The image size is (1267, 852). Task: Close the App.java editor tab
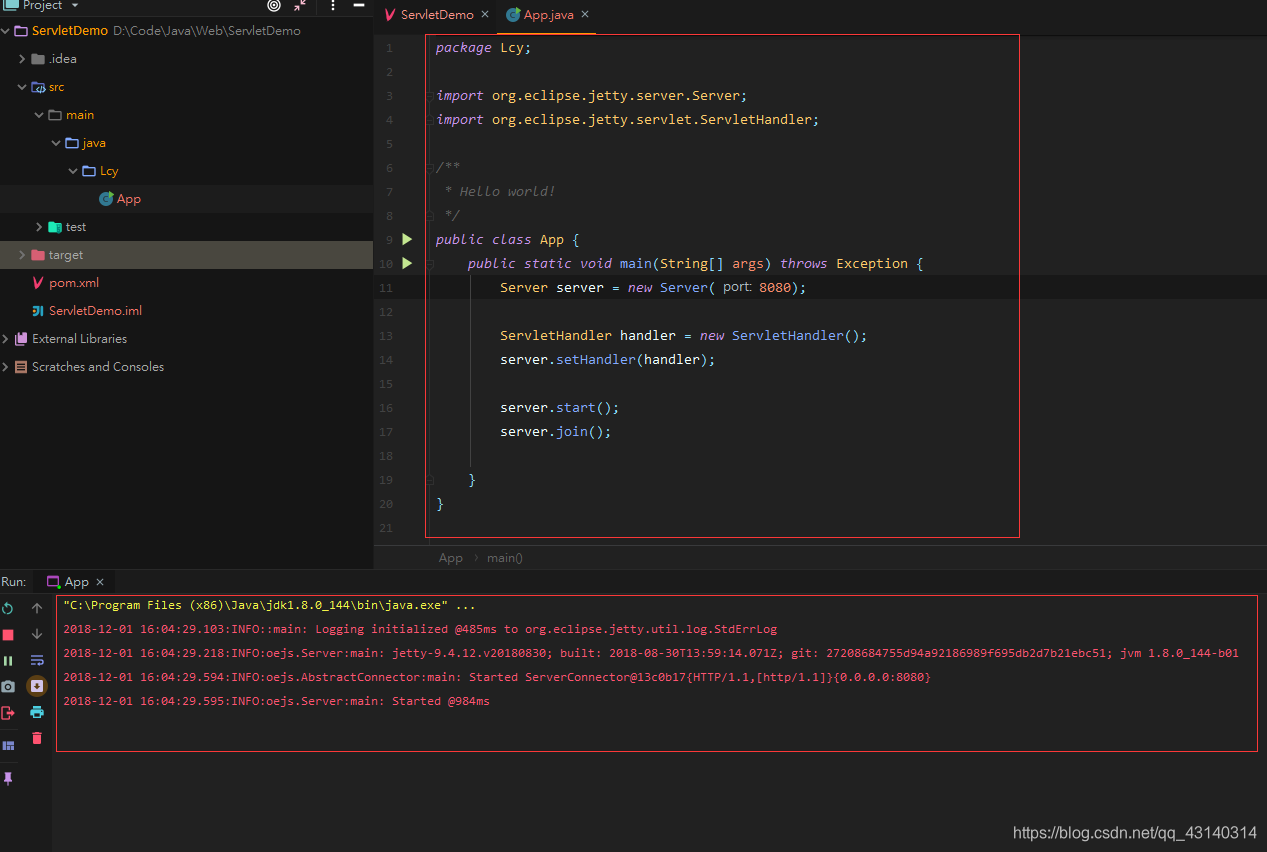[585, 15]
